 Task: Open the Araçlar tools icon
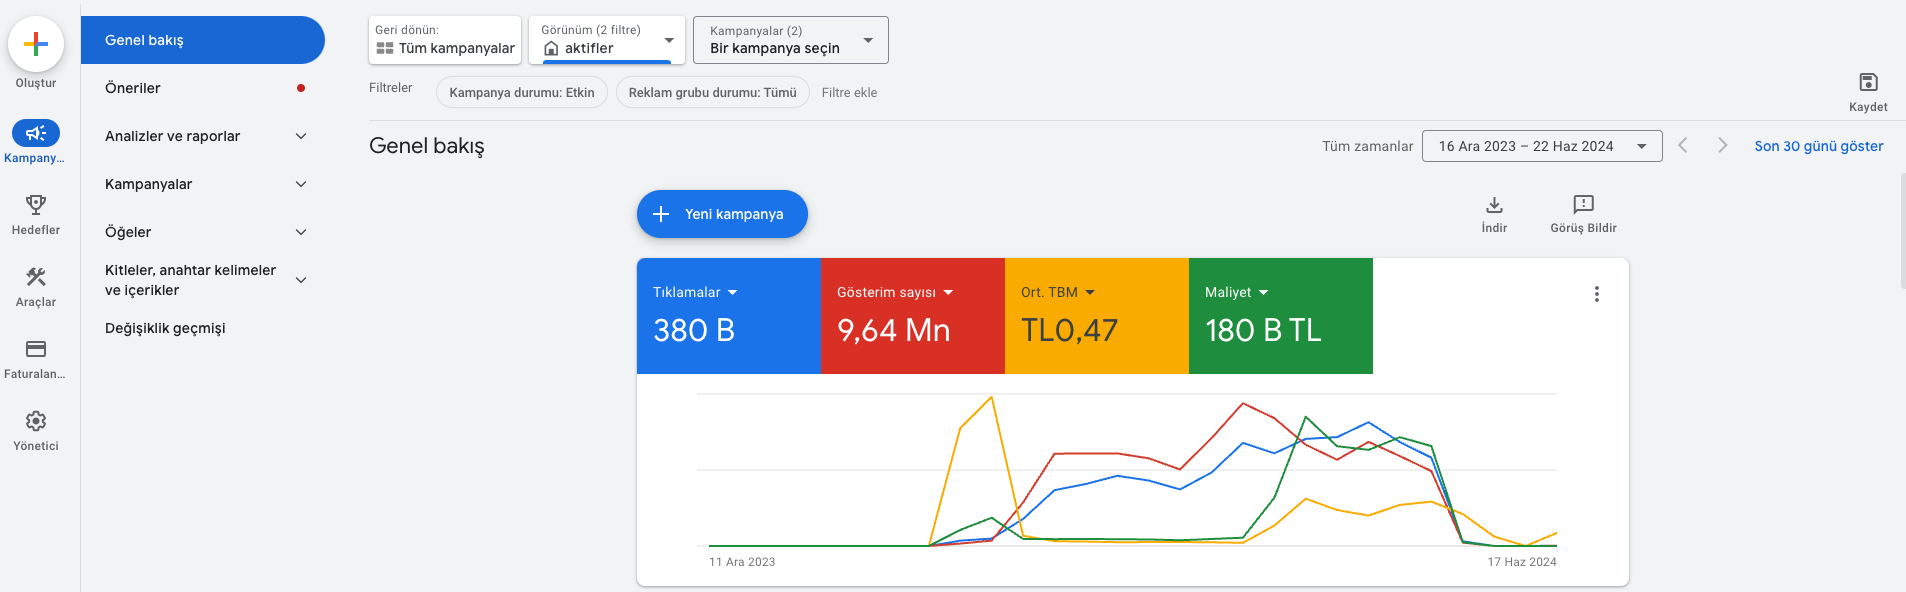coord(36,277)
